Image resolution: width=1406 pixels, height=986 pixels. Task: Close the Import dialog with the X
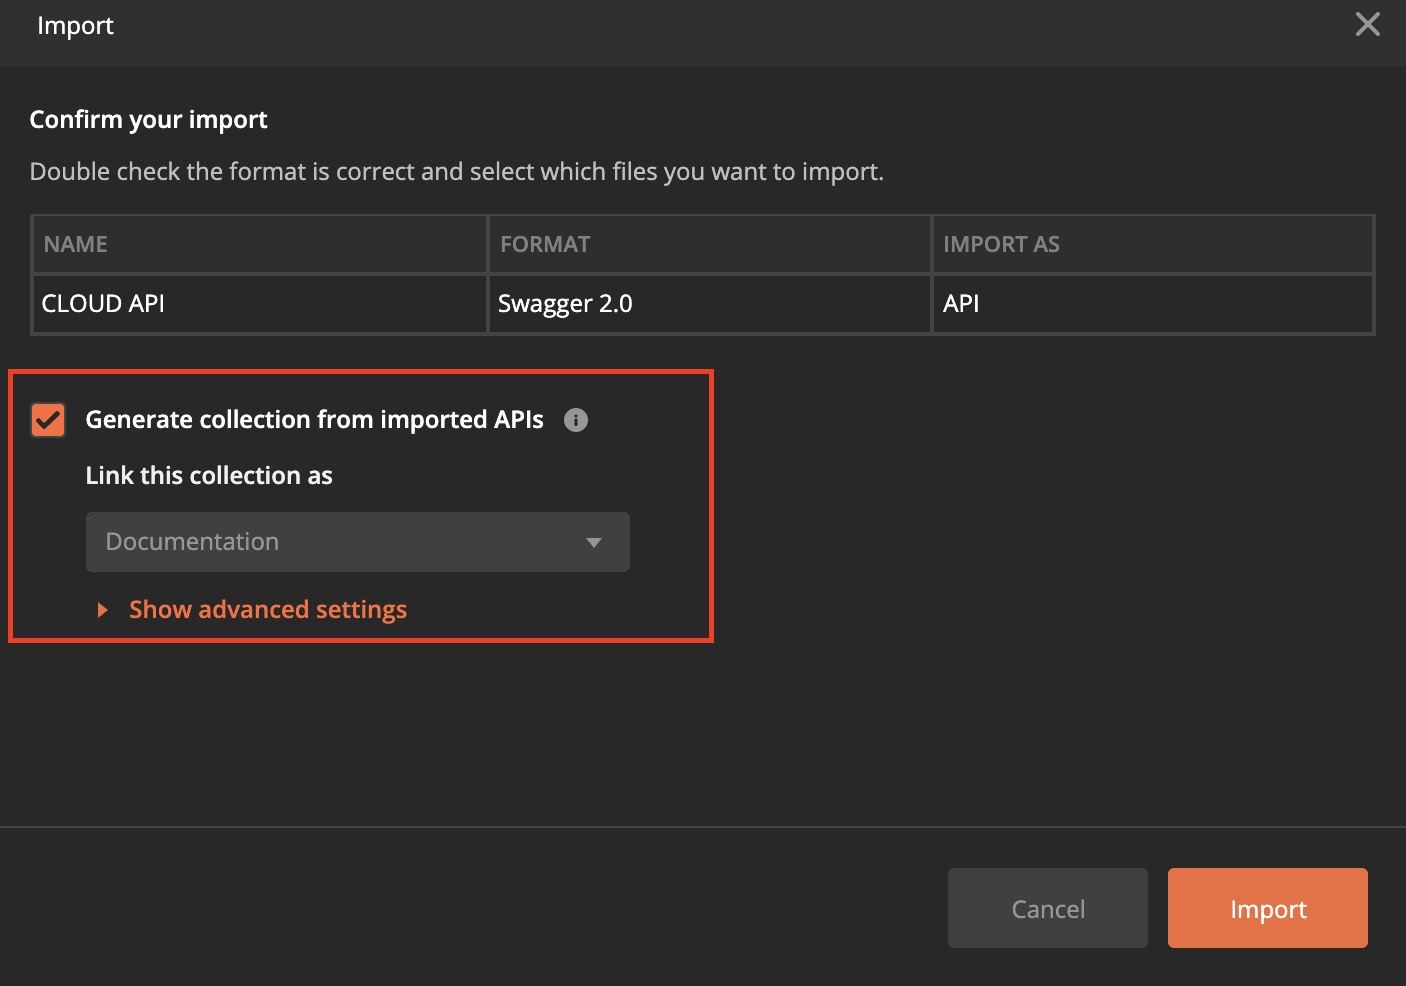pos(1367,25)
